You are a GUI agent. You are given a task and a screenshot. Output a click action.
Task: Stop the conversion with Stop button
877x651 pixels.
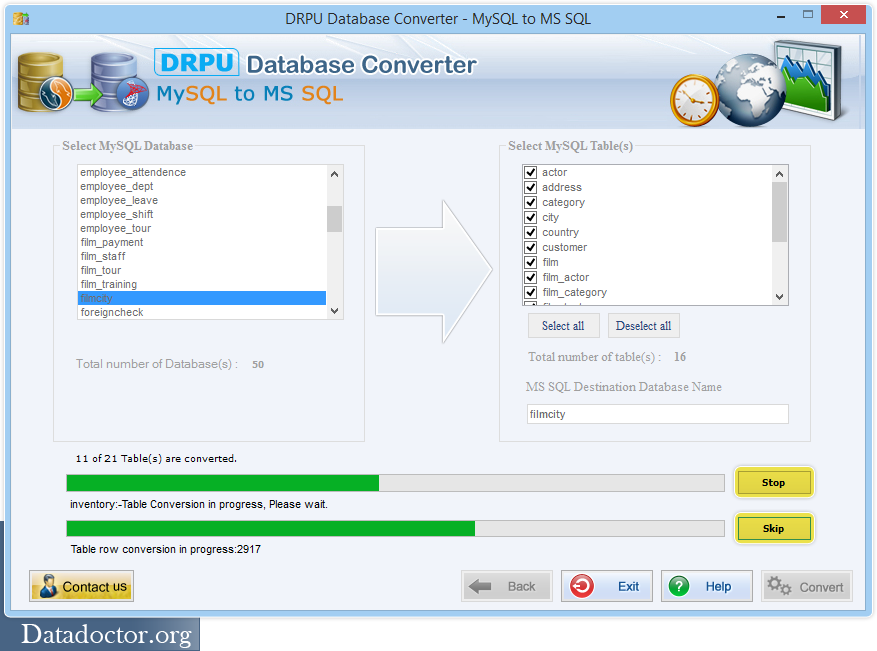click(774, 482)
